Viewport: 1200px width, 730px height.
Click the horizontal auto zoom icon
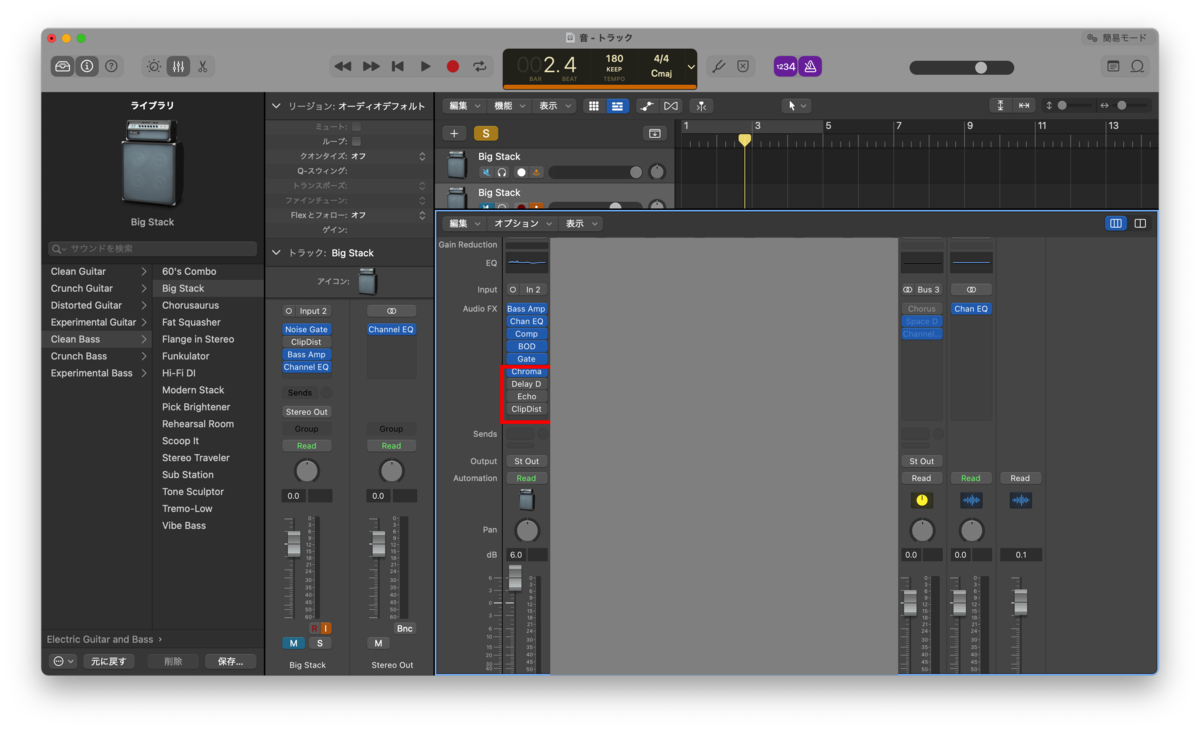click(x=1024, y=105)
